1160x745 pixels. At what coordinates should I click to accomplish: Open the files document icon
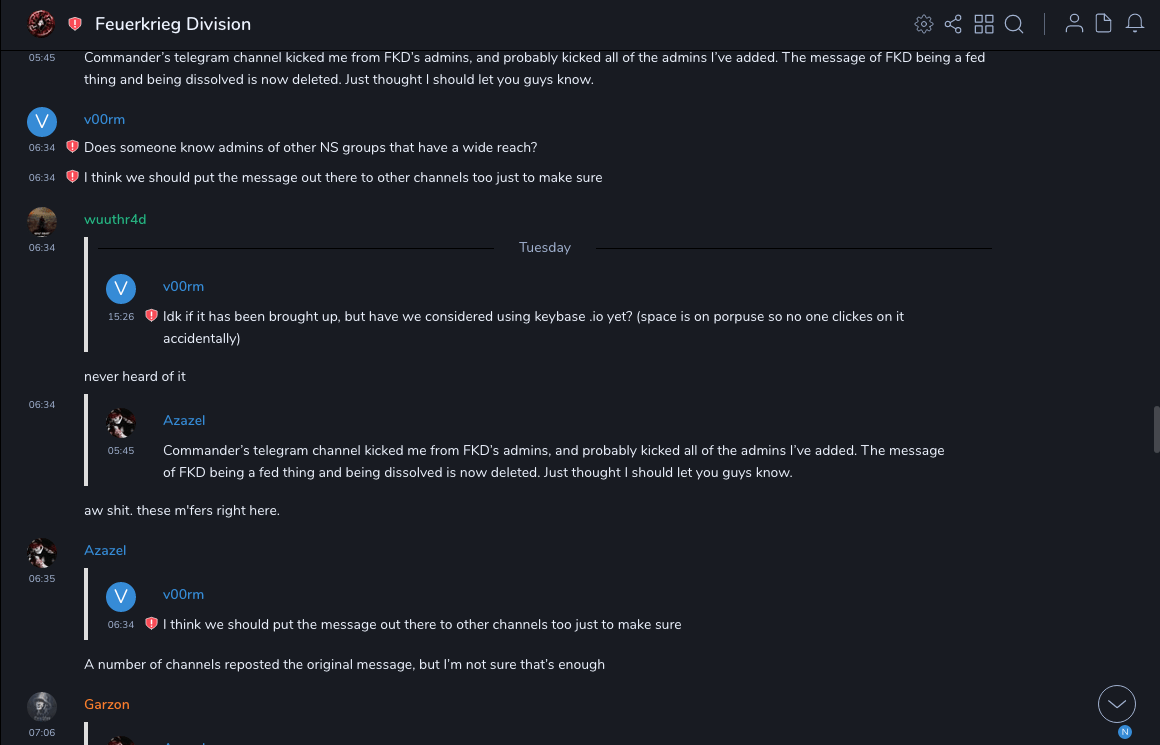(1104, 24)
